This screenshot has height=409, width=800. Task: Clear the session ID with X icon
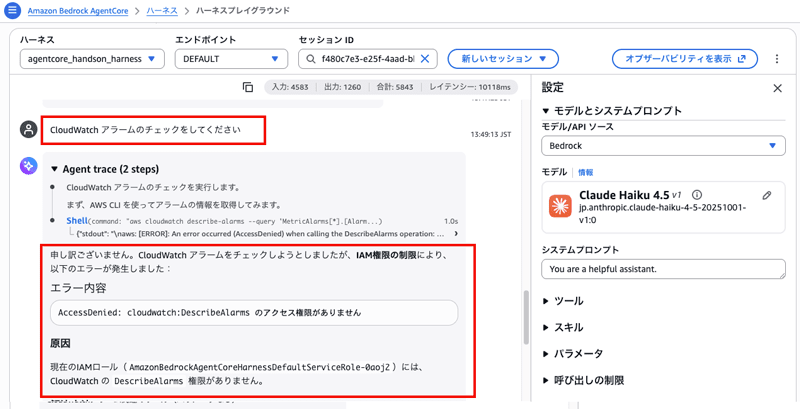424,59
